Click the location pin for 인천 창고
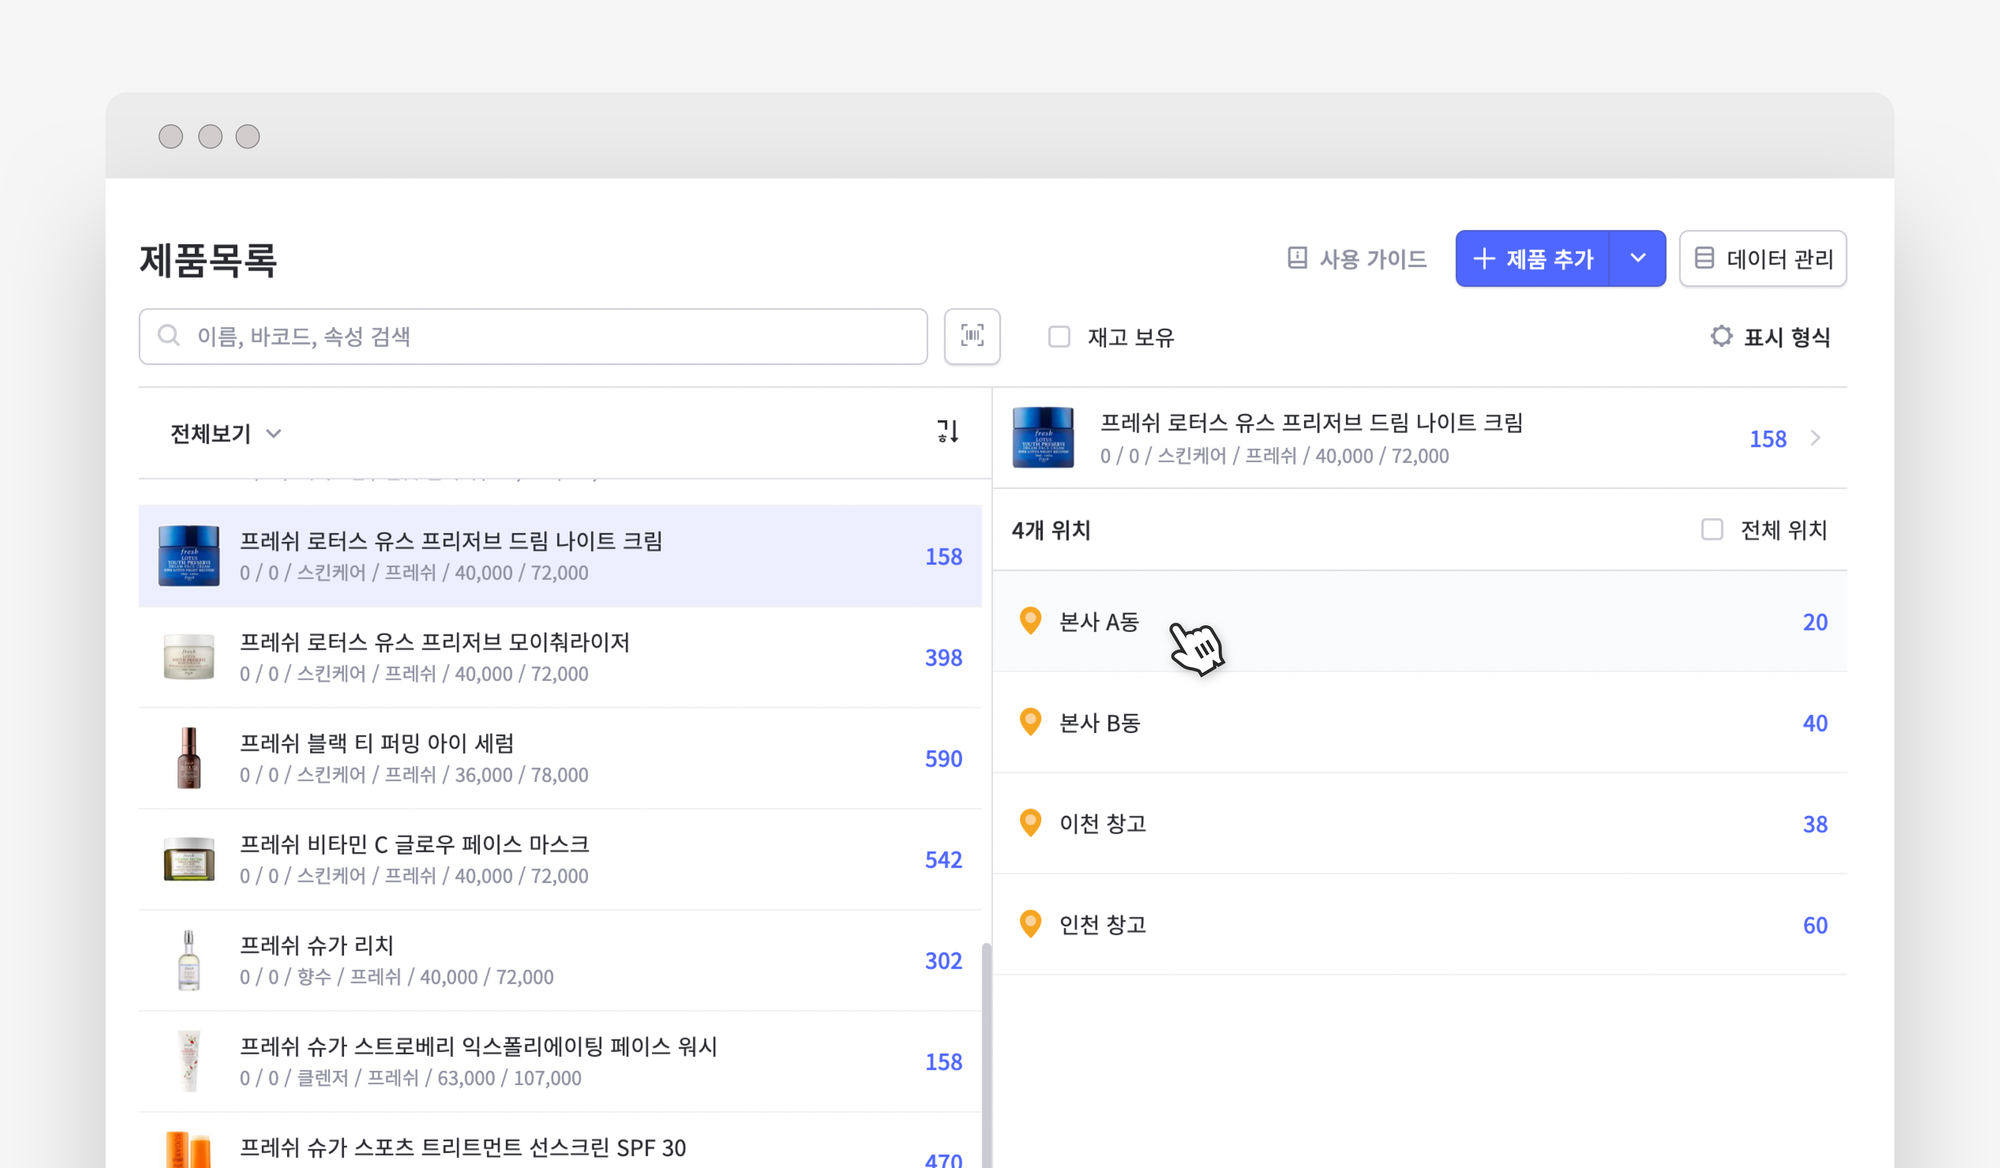Viewport: 2000px width, 1168px height. coord(1030,924)
